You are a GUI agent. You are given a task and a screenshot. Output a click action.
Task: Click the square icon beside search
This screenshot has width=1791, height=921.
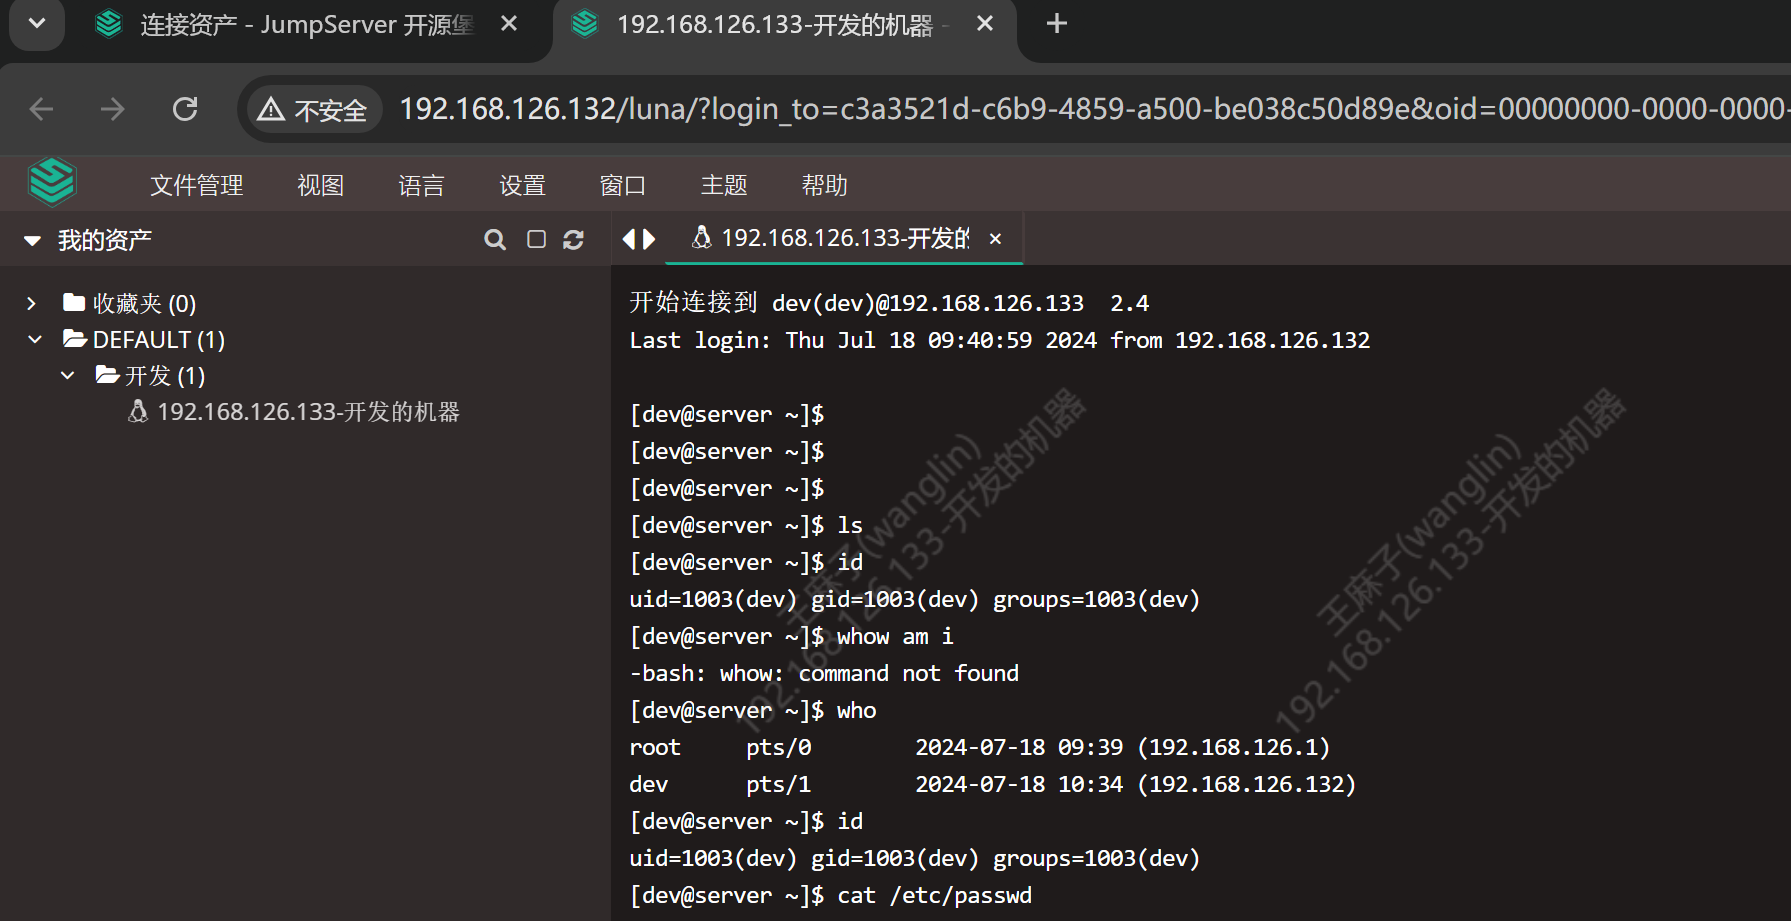(536, 240)
